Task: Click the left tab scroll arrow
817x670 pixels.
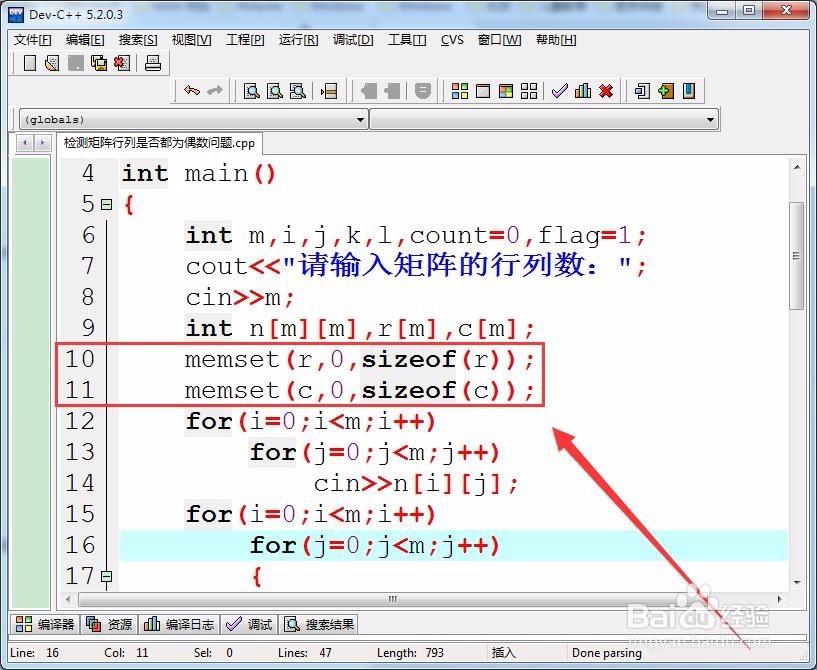Action: tap(24, 142)
